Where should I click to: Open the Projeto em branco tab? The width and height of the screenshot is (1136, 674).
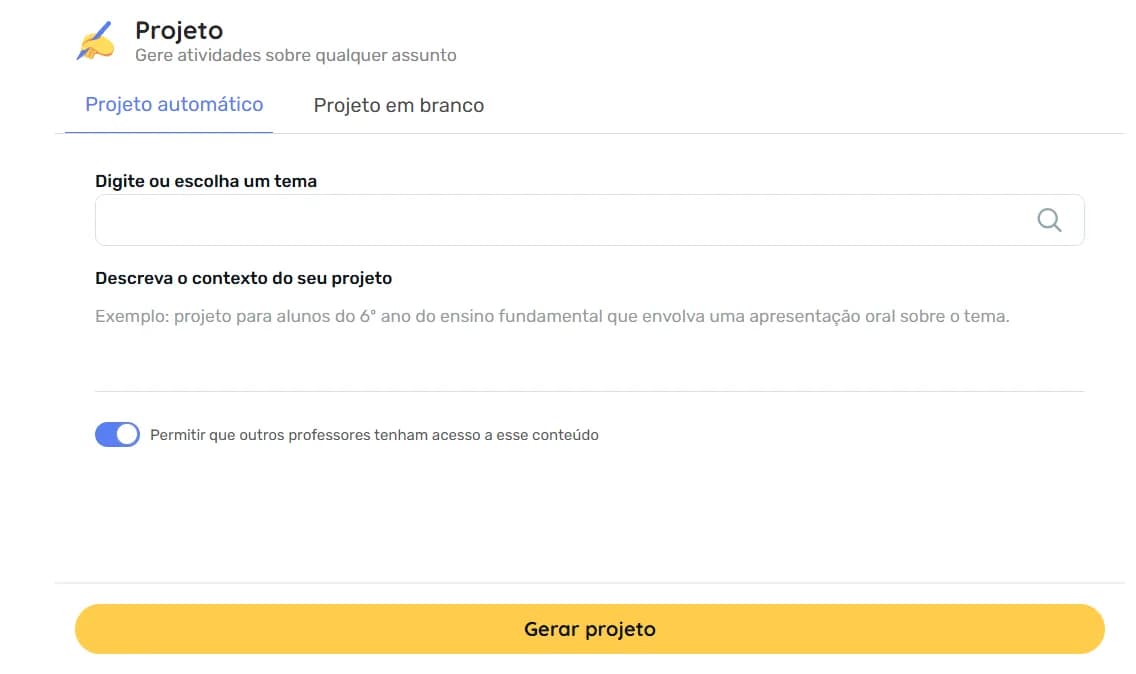tap(398, 106)
